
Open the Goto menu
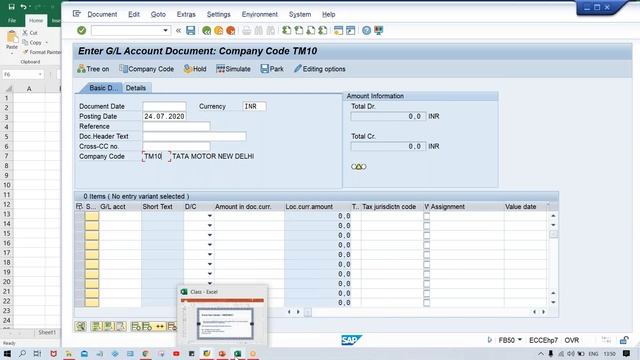pyautogui.click(x=158, y=14)
